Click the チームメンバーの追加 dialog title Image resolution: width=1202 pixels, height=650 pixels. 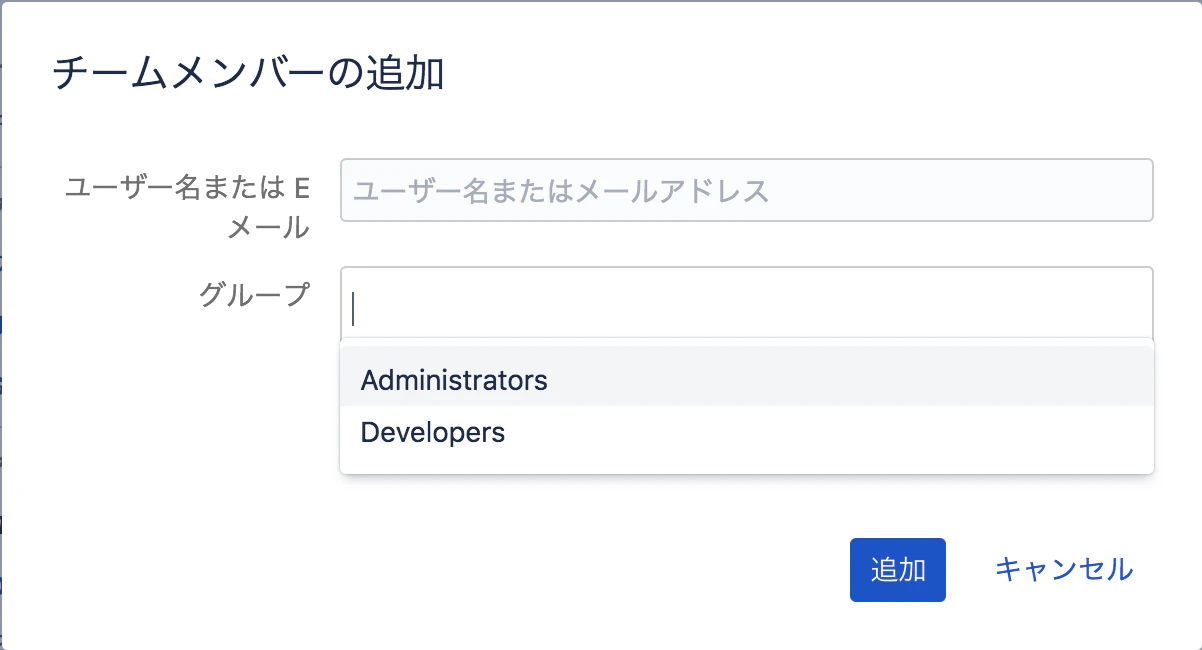tap(248, 75)
